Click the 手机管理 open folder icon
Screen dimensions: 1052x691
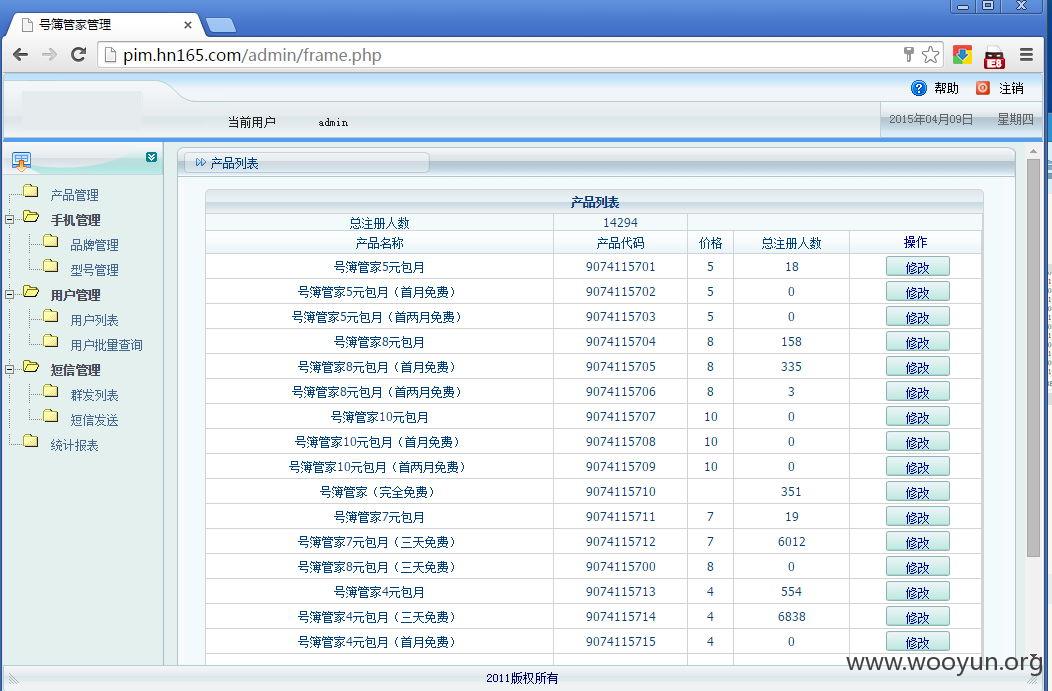(x=31, y=217)
